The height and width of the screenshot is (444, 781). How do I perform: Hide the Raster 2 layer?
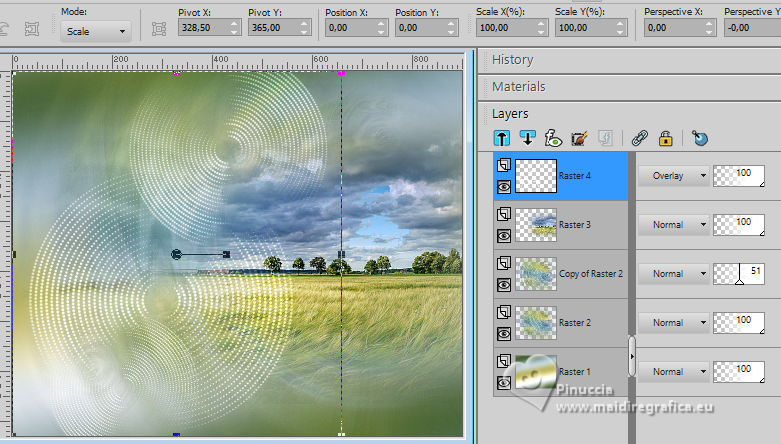[x=504, y=333]
